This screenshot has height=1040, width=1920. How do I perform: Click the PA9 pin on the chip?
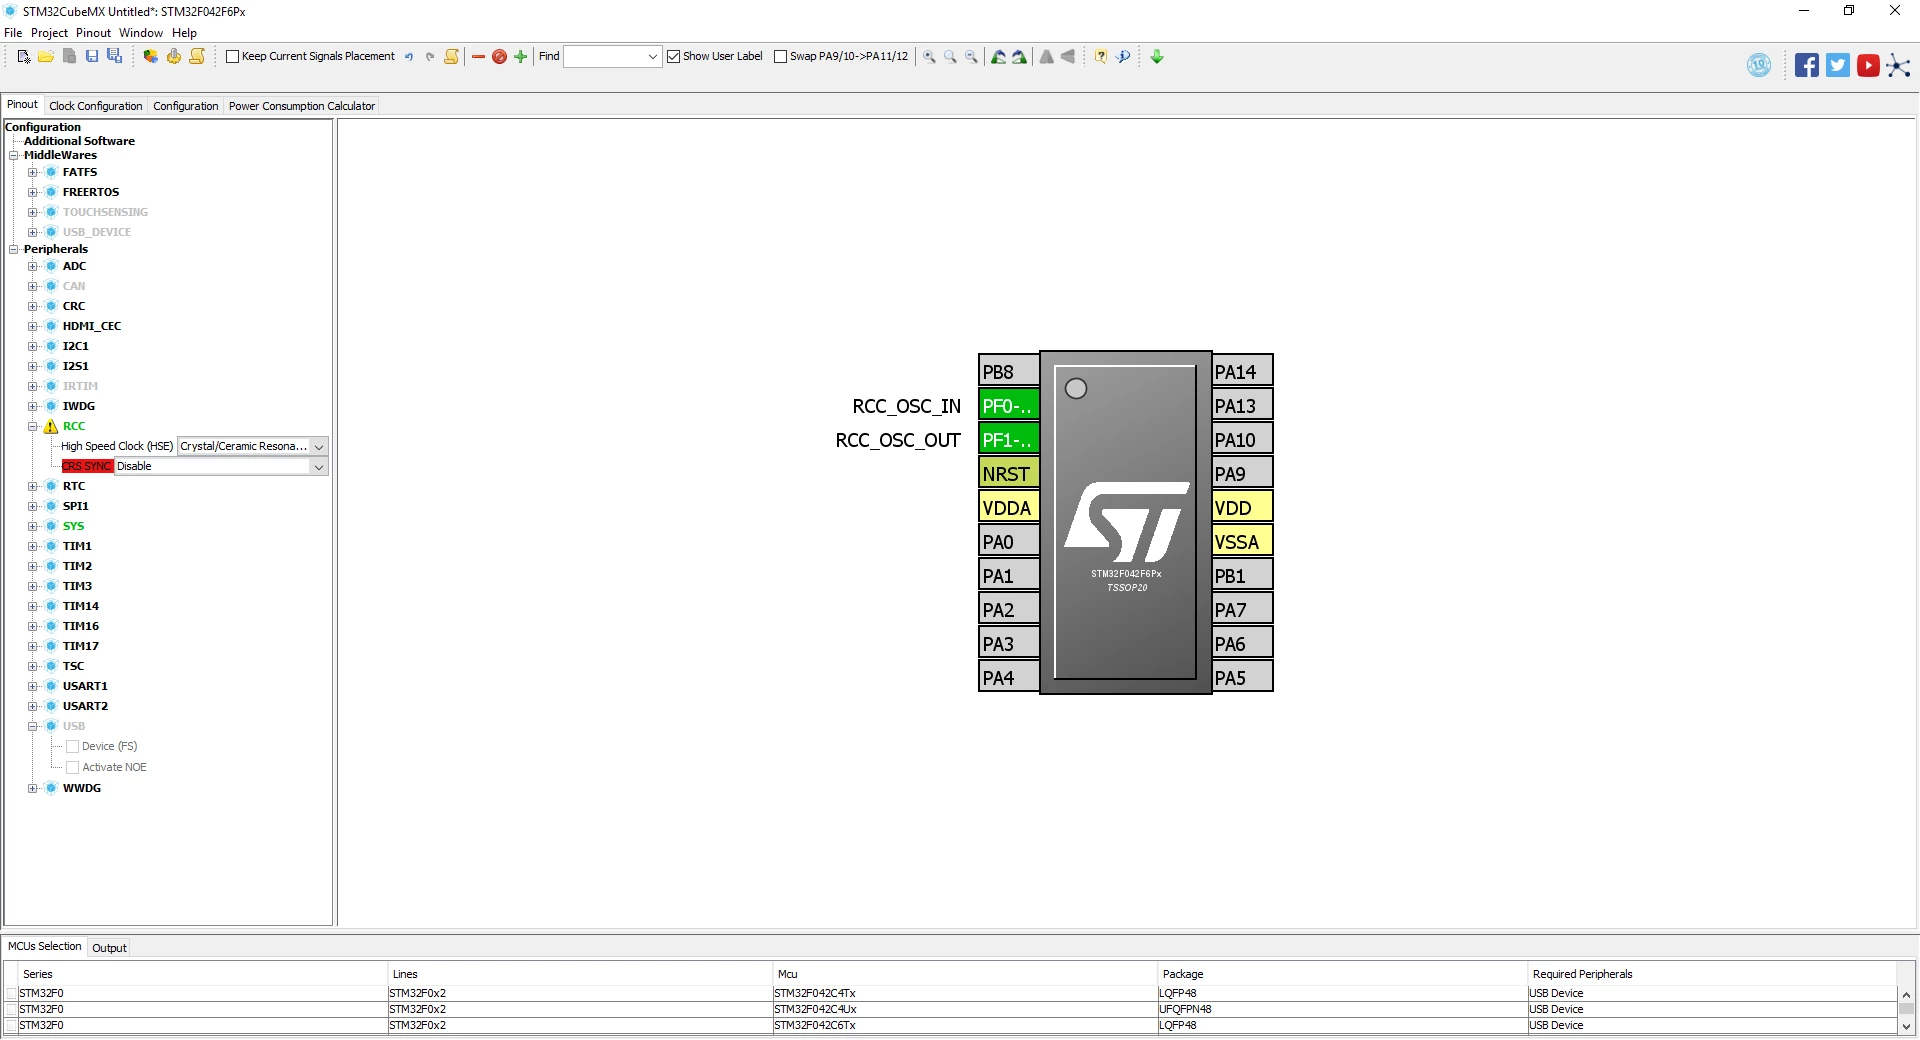point(1242,474)
